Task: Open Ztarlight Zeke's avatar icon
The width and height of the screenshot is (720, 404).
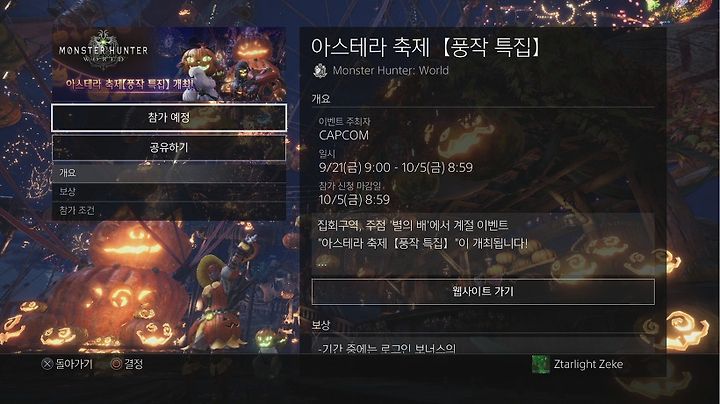Action: [540, 365]
